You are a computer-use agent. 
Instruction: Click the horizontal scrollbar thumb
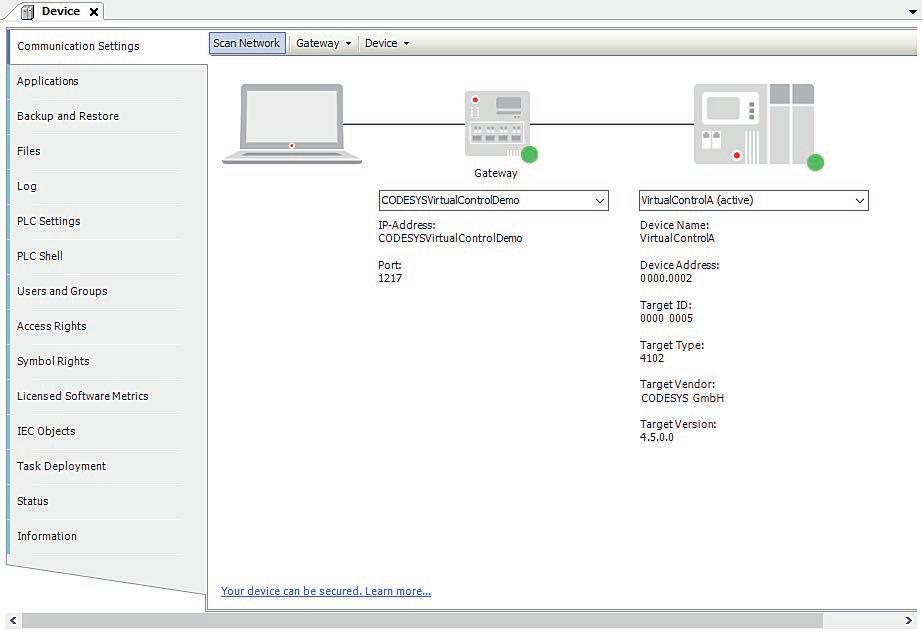[x=422, y=621]
